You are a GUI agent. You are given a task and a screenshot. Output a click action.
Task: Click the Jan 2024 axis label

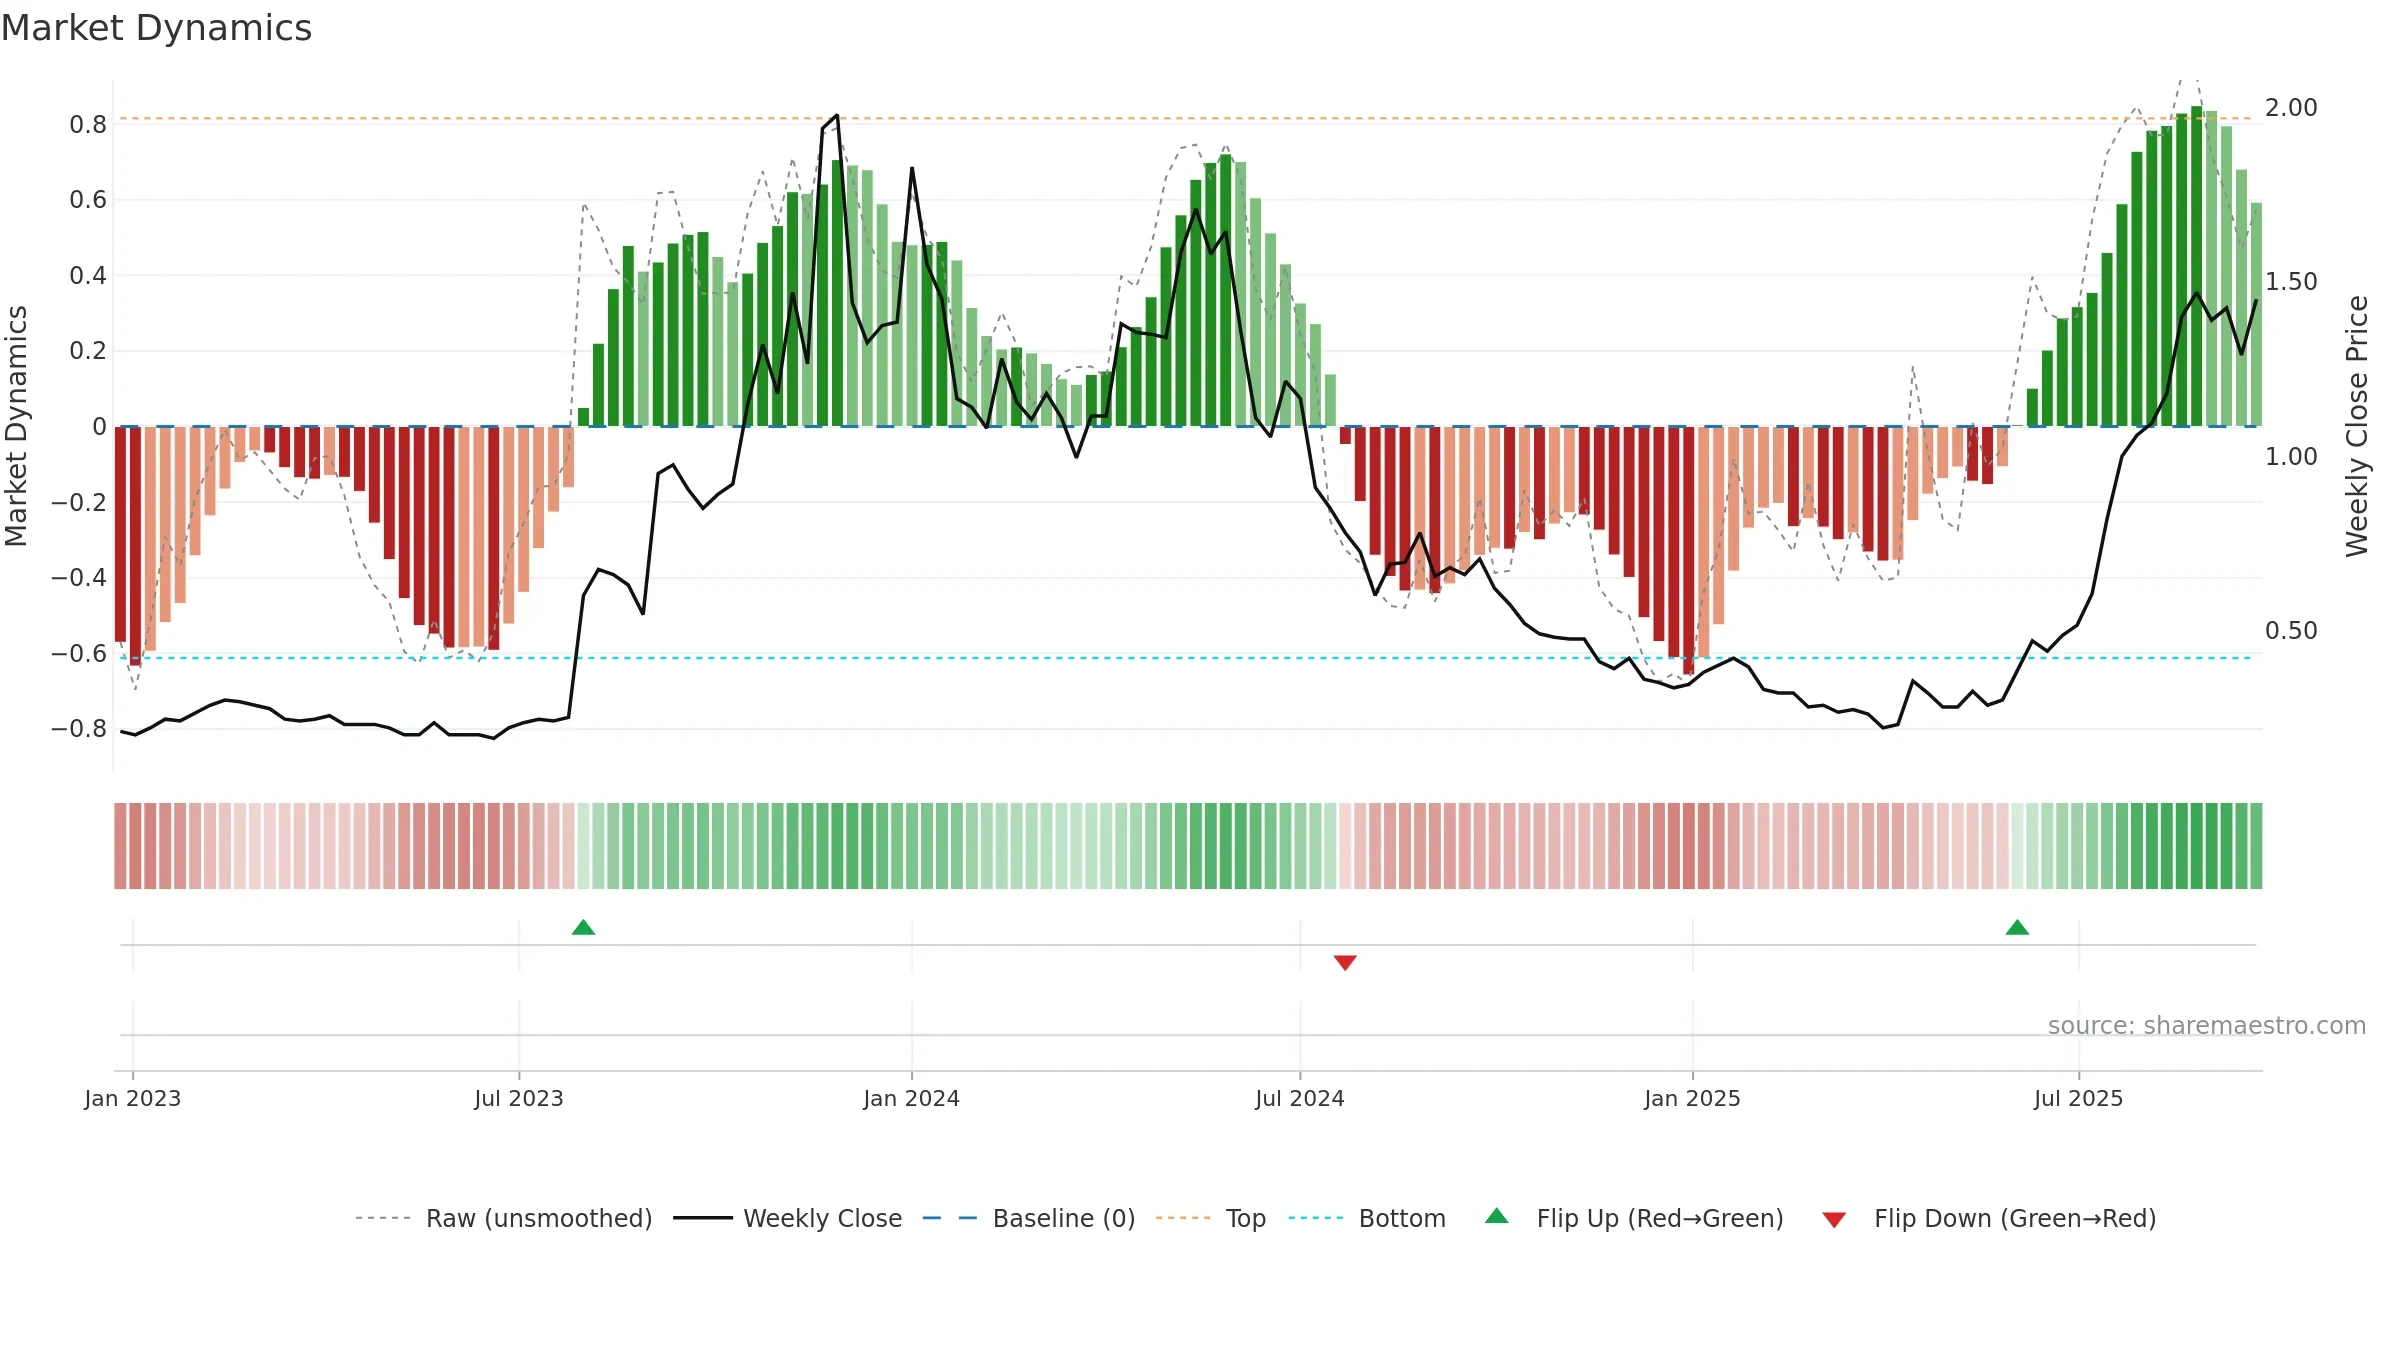[912, 1098]
